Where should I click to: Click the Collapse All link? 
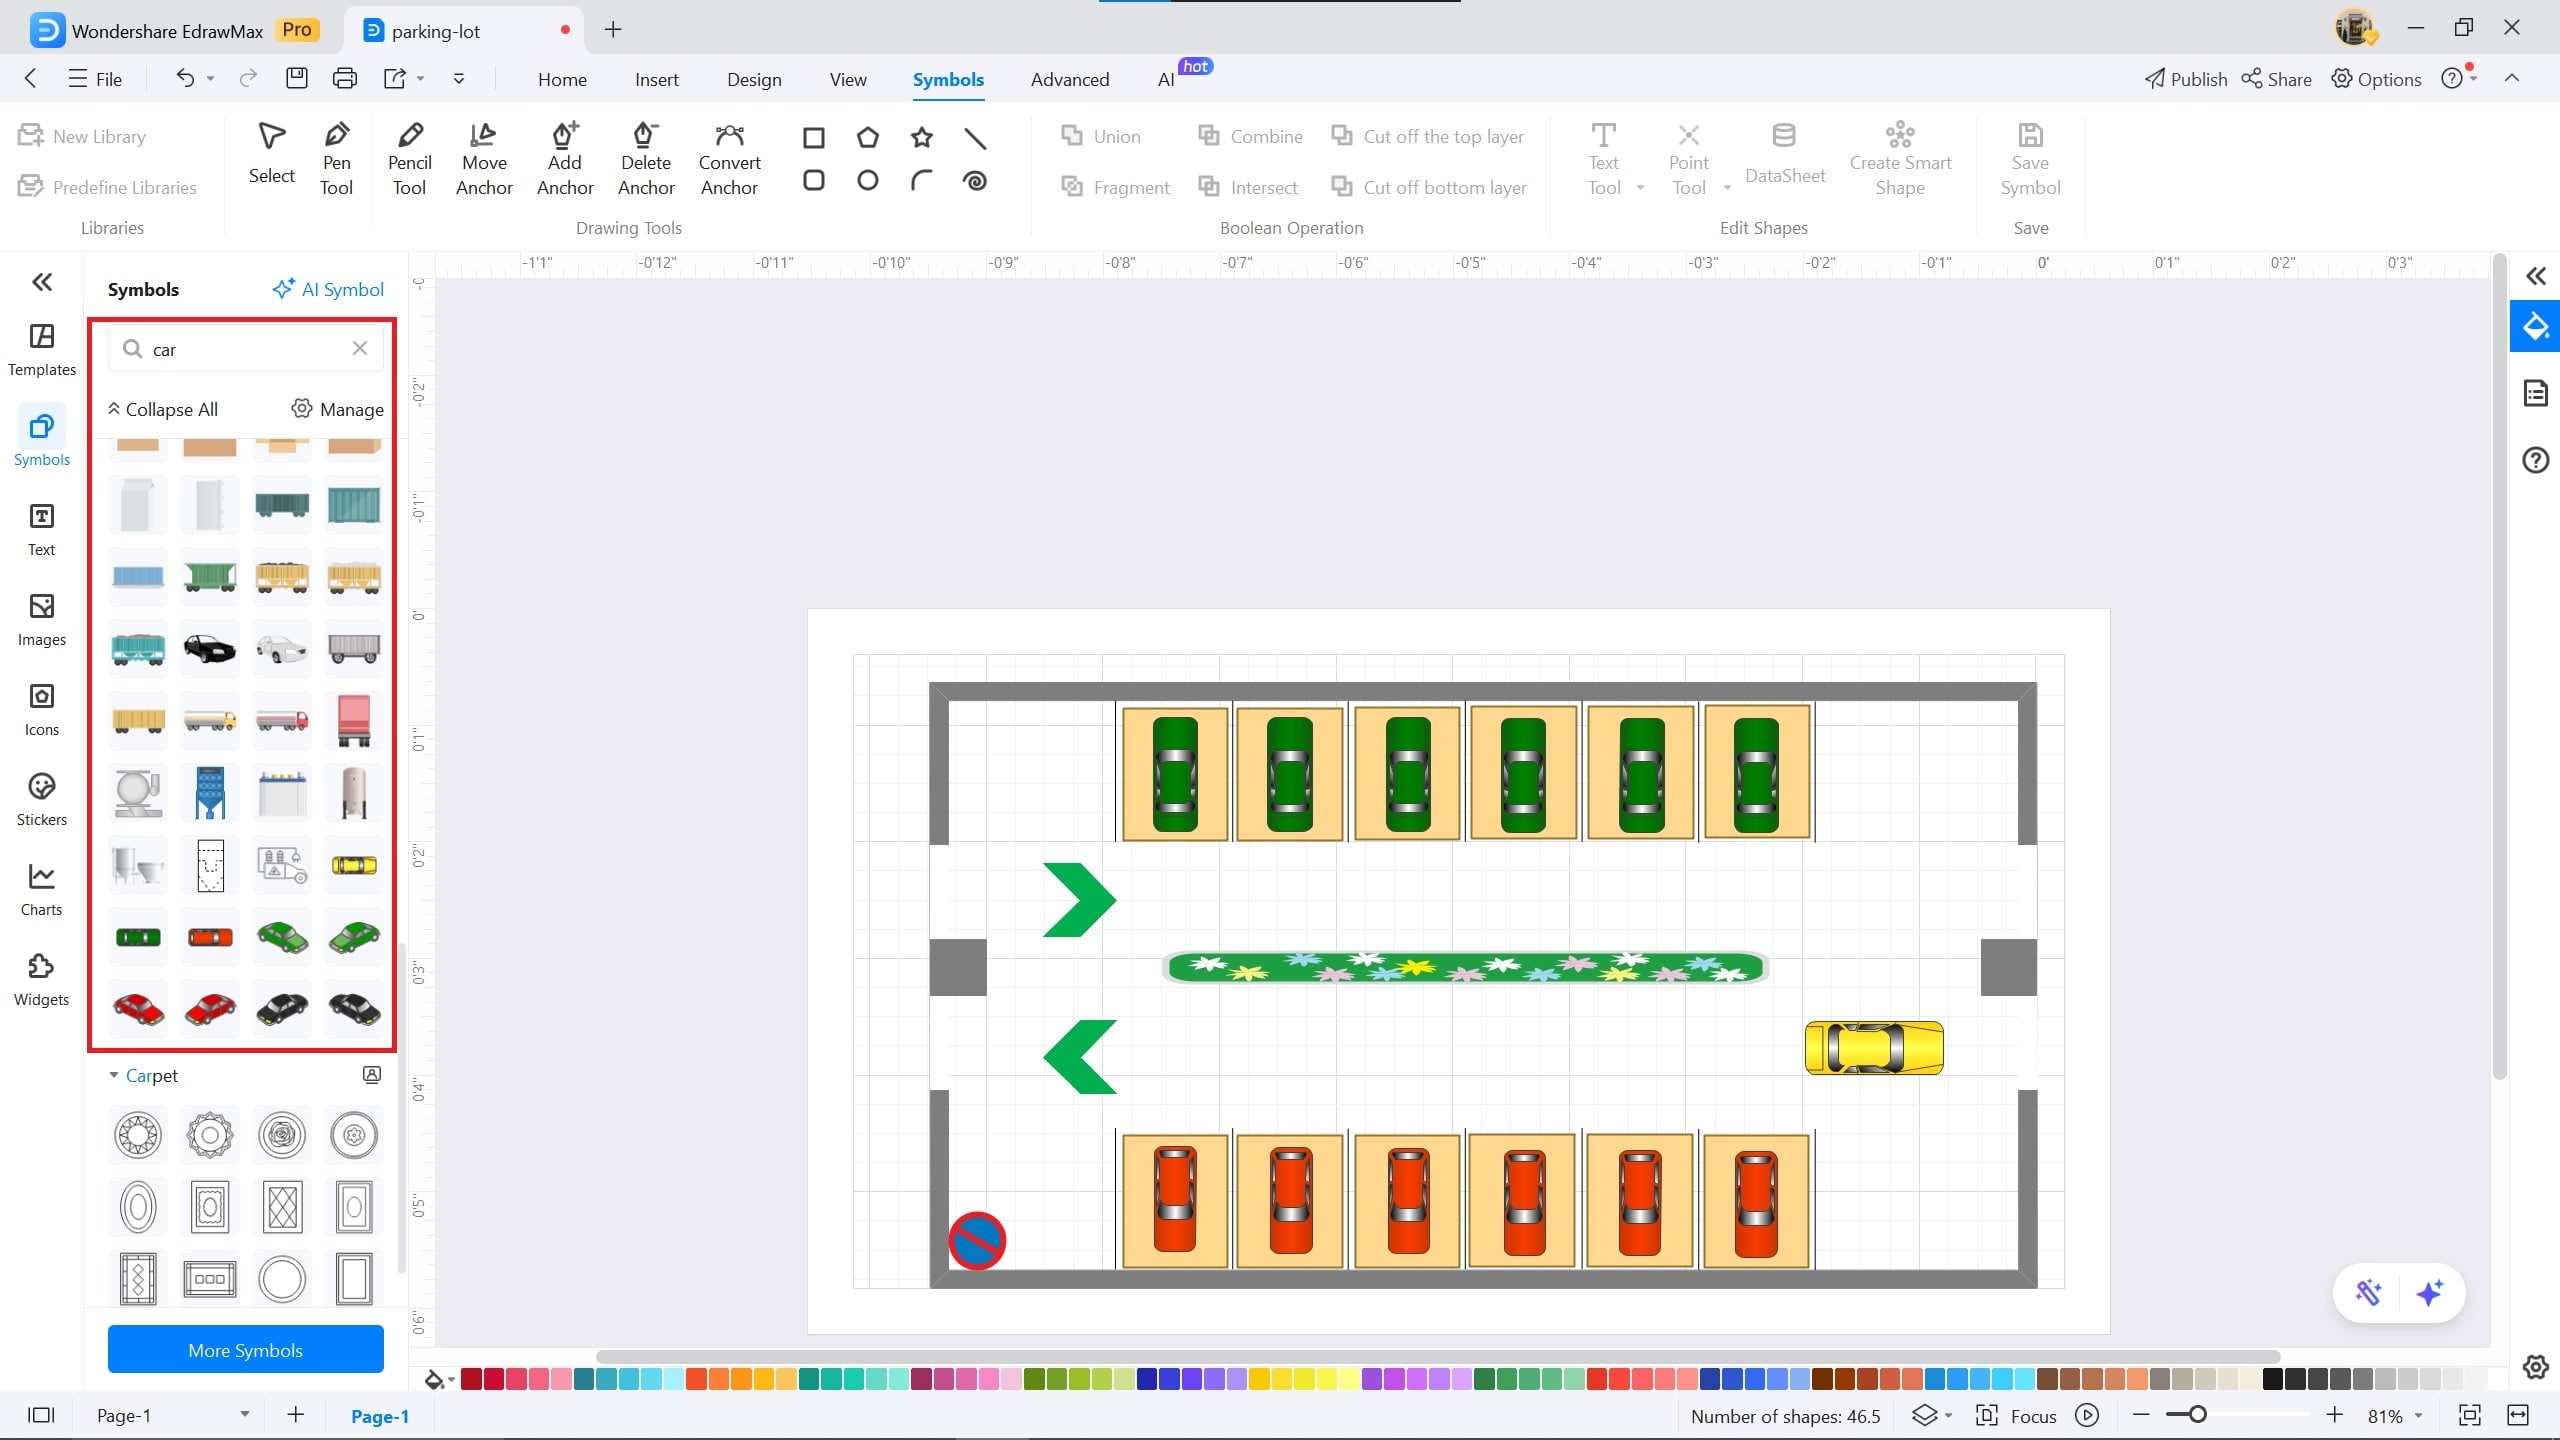163,409
